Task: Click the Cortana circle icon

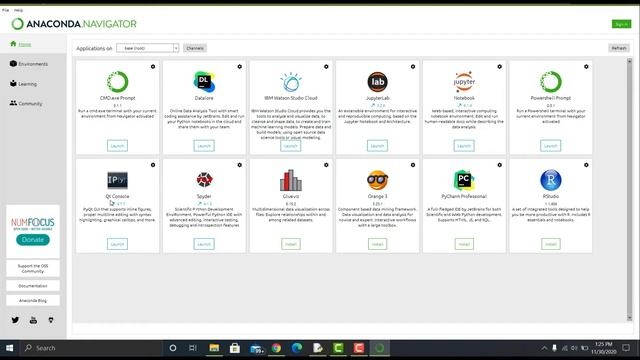Action: pyautogui.click(x=173, y=348)
